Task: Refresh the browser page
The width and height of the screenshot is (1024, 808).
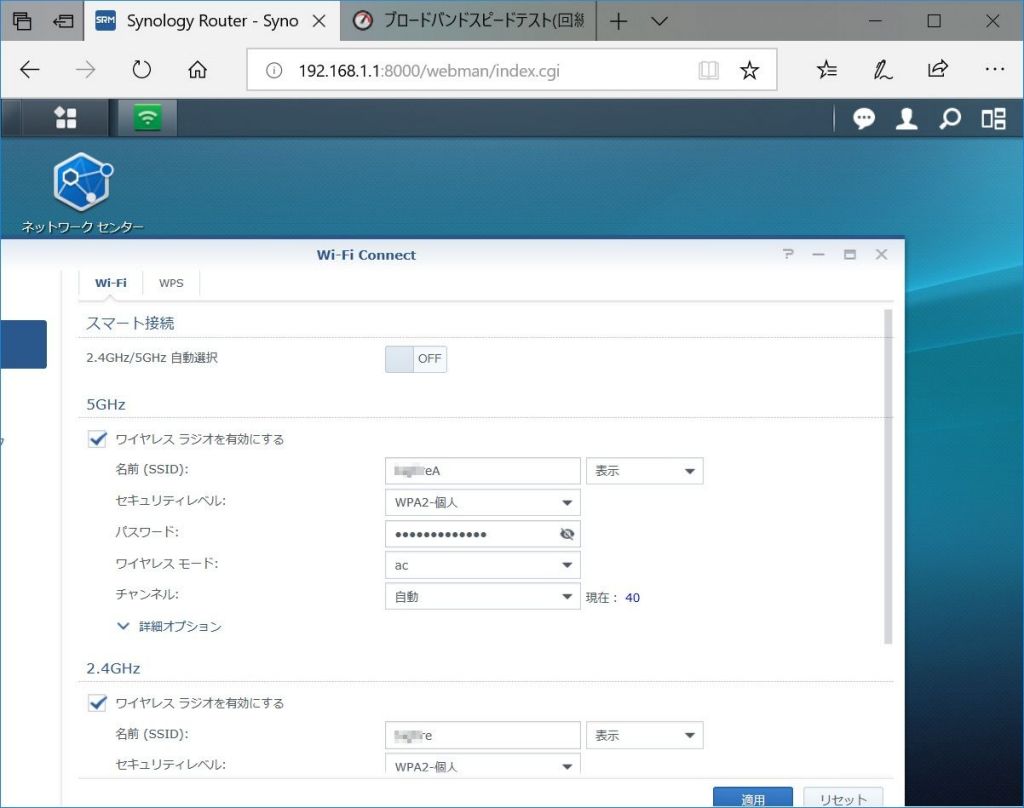Action: [x=141, y=70]
